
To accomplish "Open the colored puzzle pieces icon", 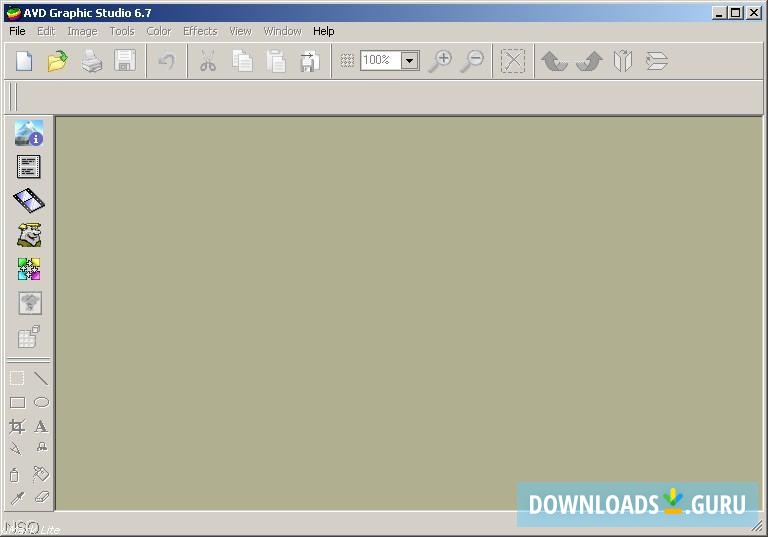I will [x=29, y=269].
